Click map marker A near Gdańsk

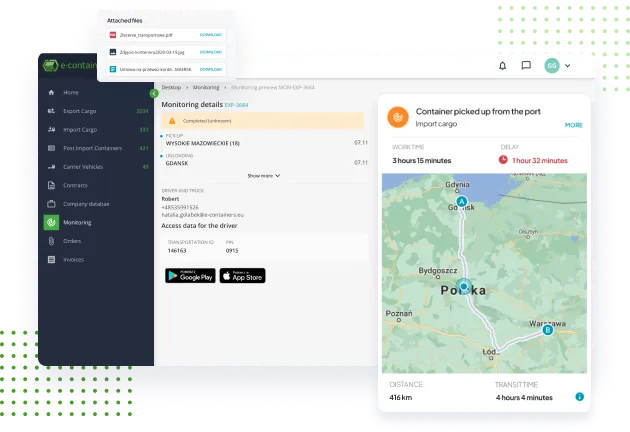pyautogui.click(x=462, y=201)
